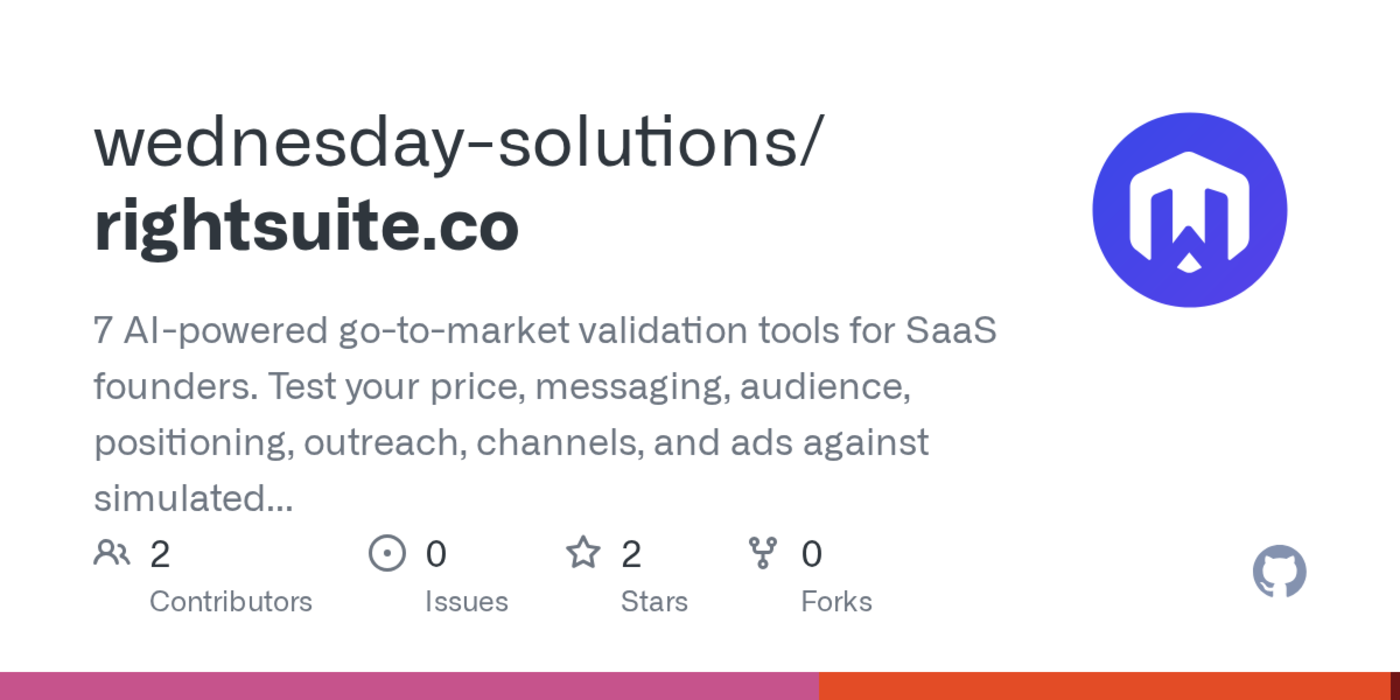Image resolution: width=1400 pixels, height=700 pixels.
Task: Click the Wednesday Solutions round logo
Action: 1189,210
